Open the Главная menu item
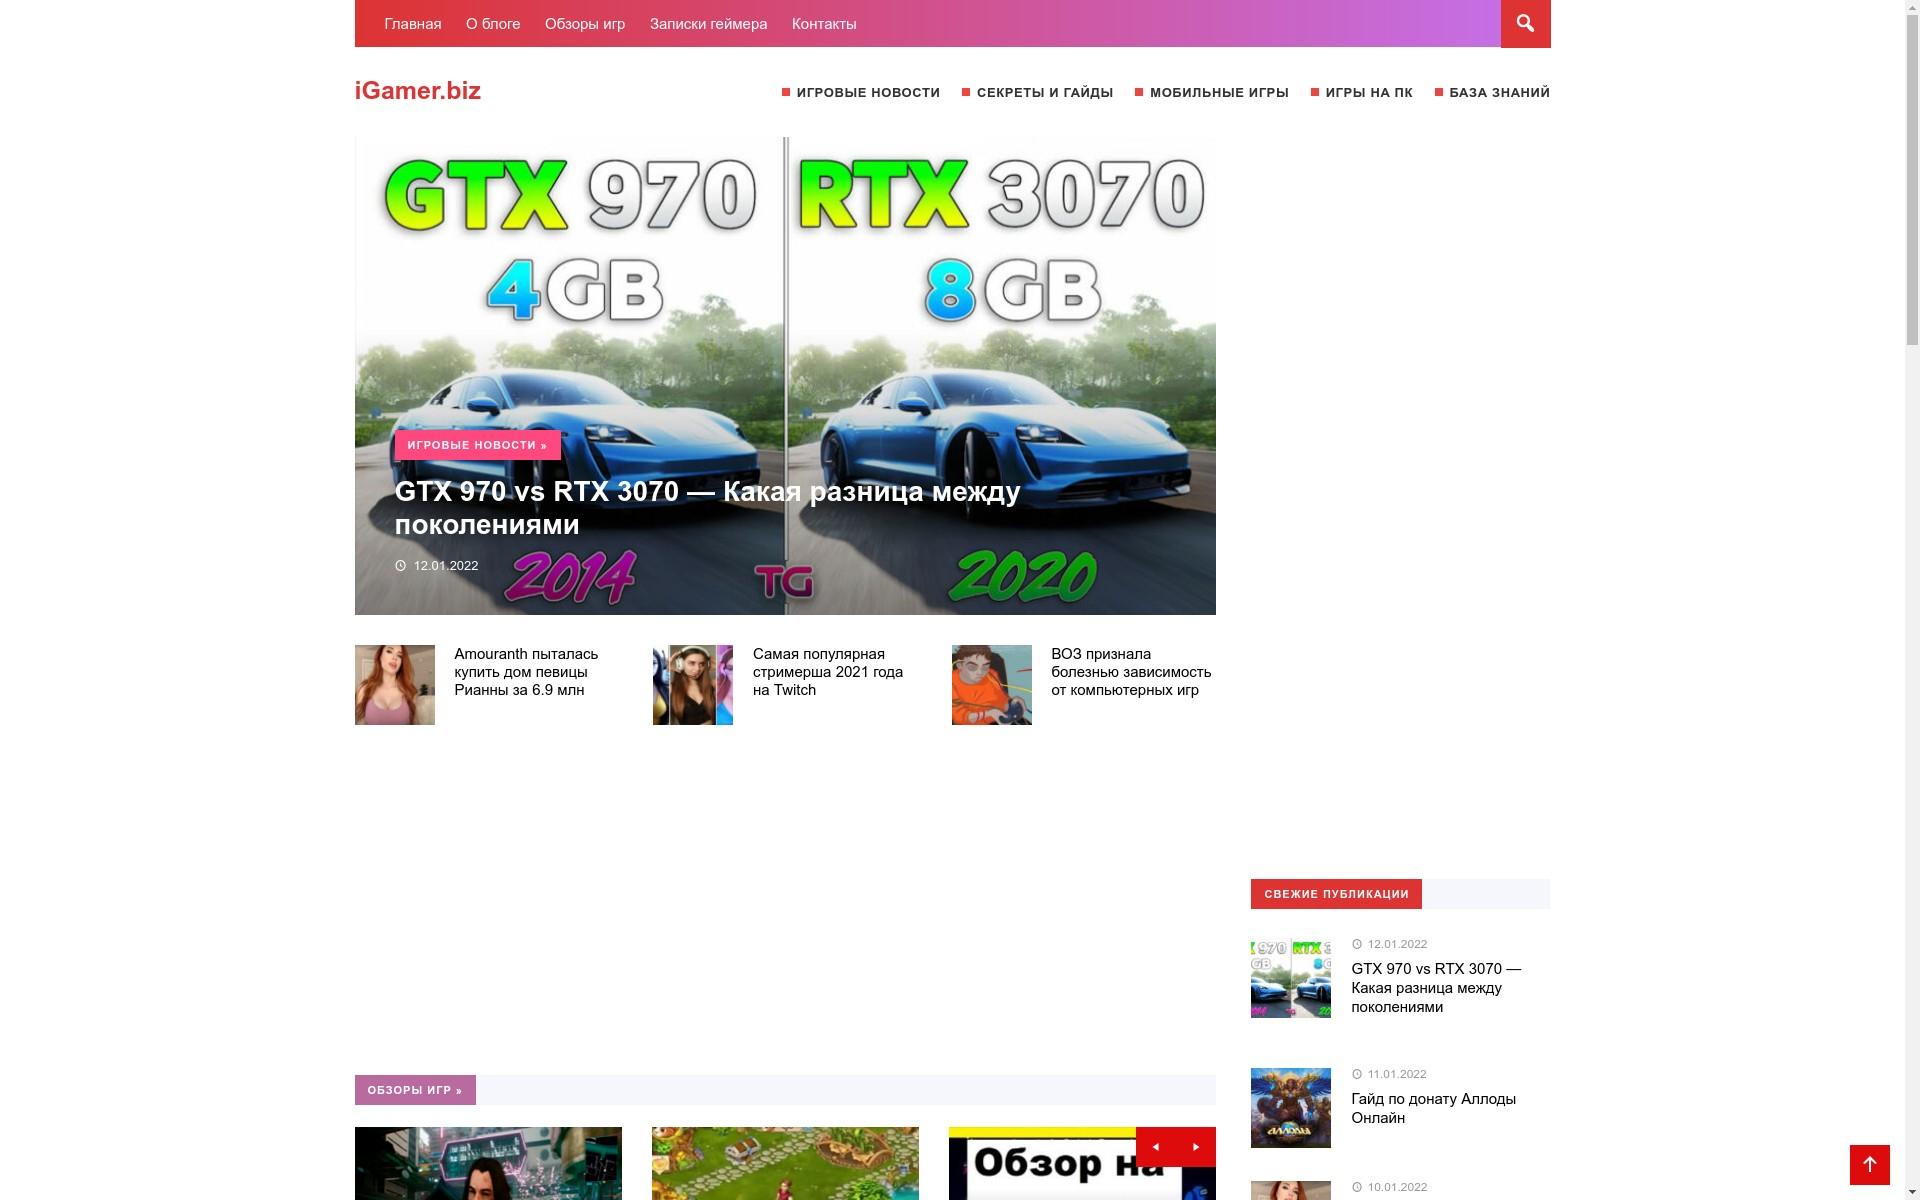 412,24
